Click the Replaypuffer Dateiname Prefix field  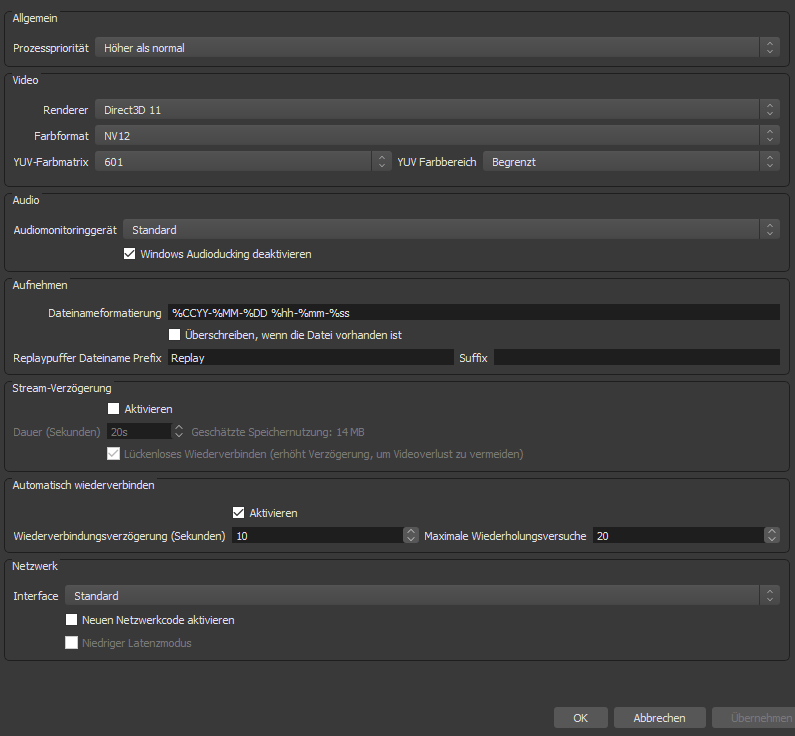coord(310,357)
